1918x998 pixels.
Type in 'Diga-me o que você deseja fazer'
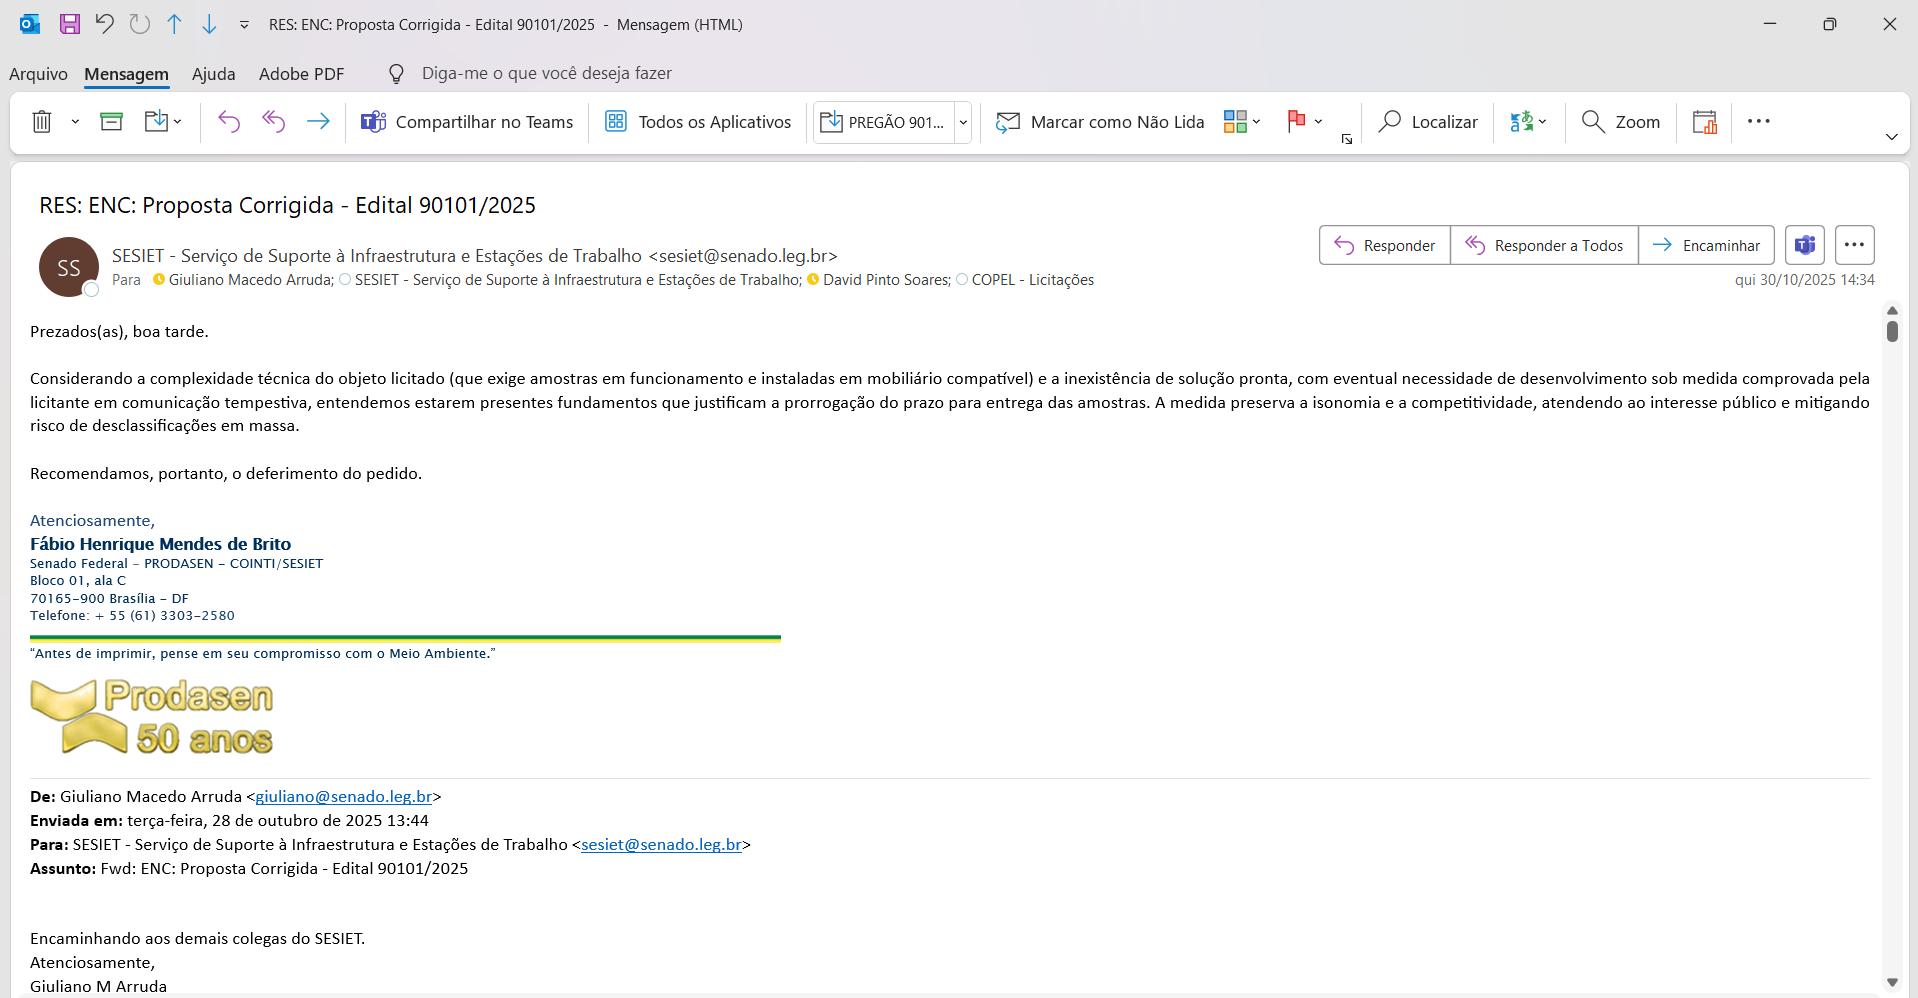[546, 74]
